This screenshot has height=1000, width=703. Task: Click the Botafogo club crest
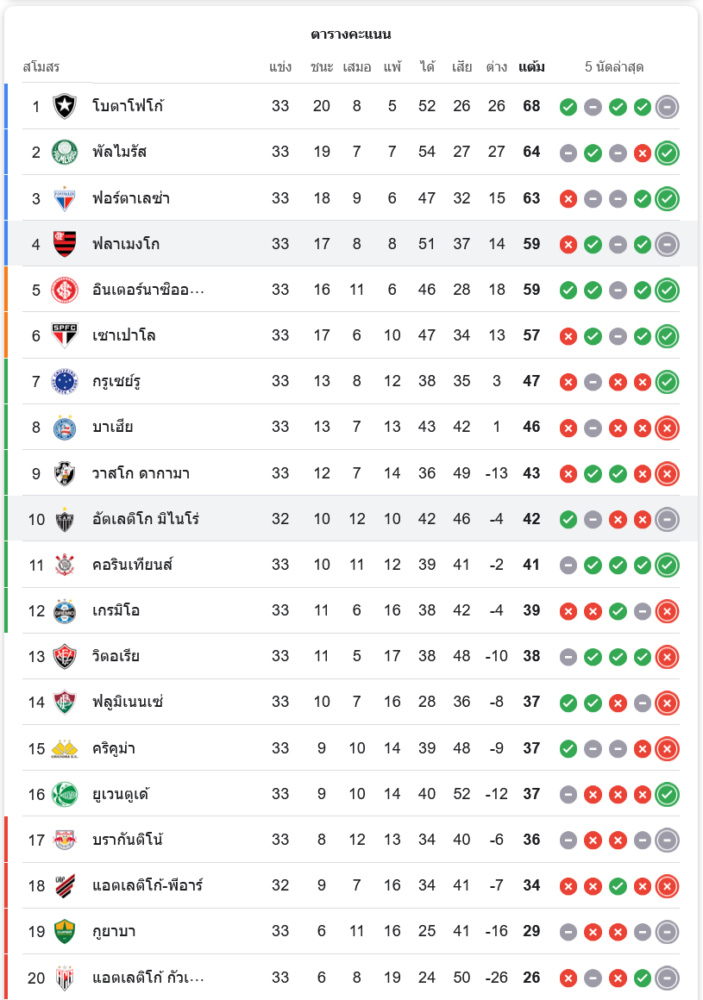coord(65,106)
